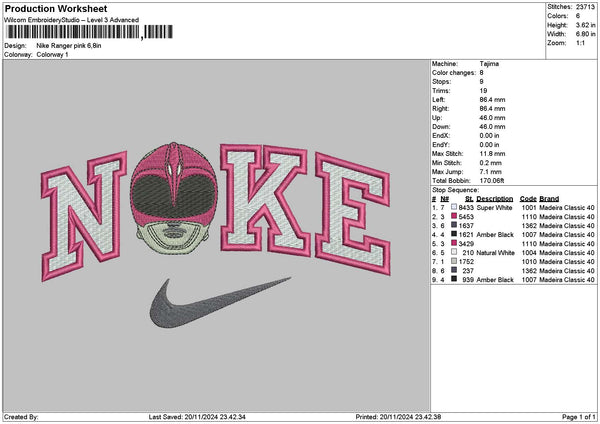
Task: Click the Colors count '6'
Action: coord(577,16)
